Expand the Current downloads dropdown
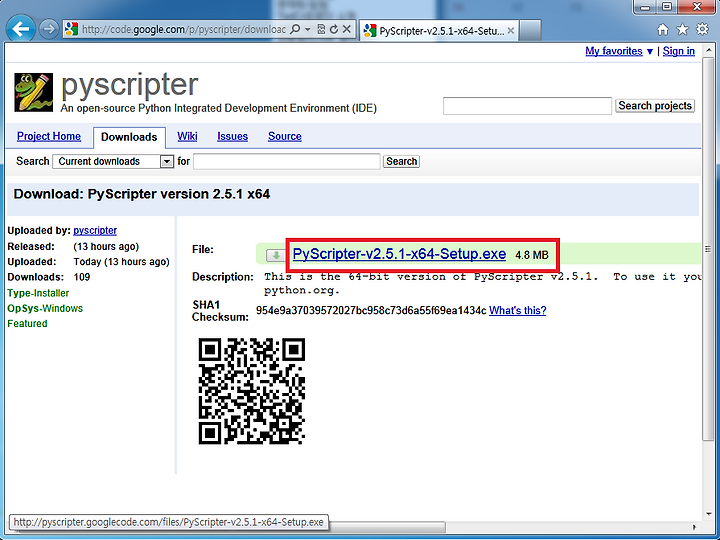 tap(113, 162)
